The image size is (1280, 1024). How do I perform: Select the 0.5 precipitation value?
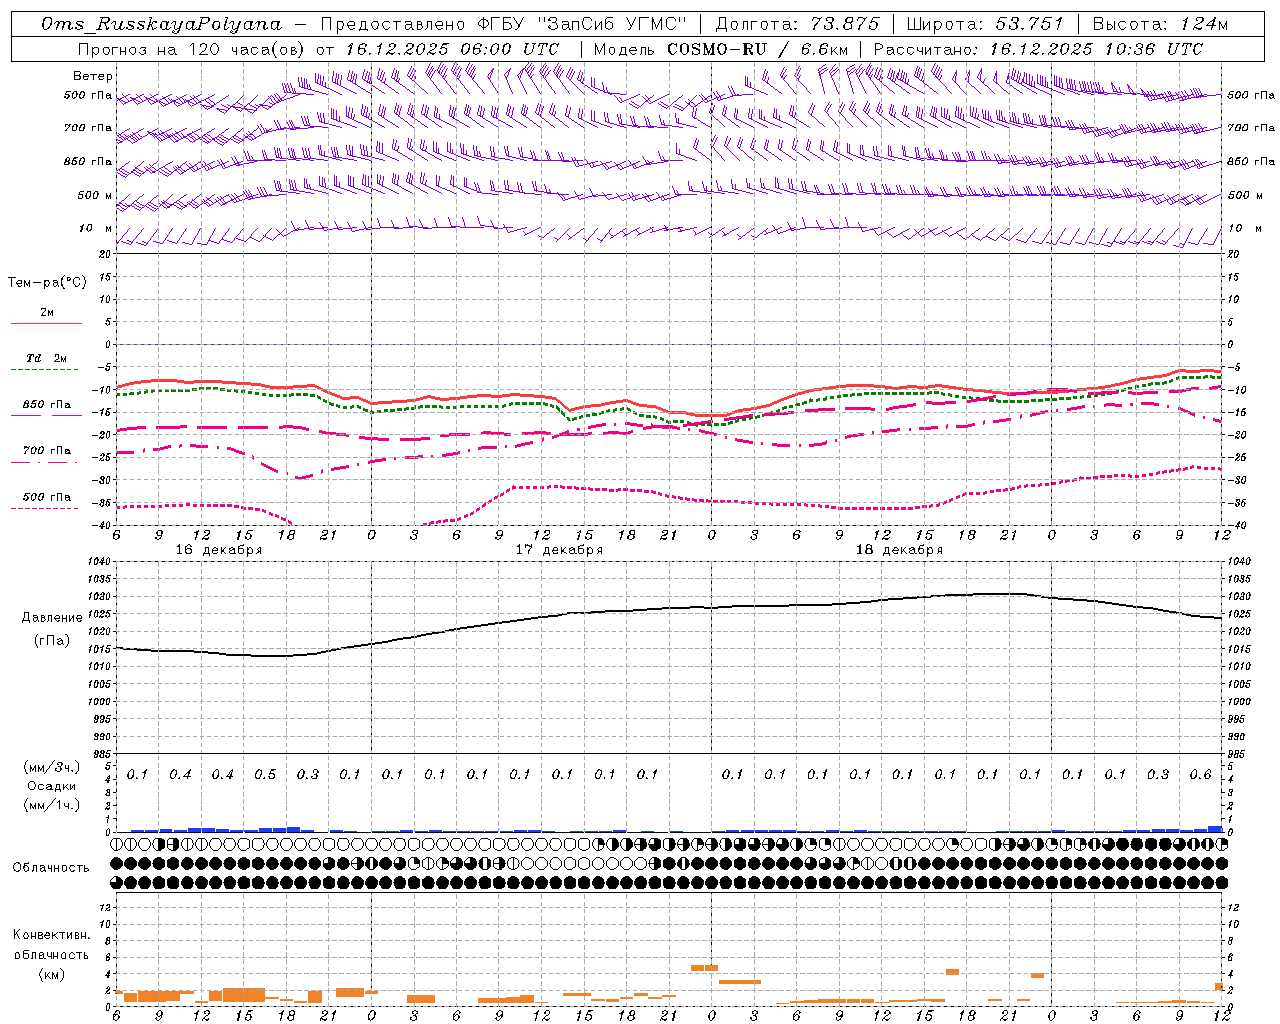(x=265, y=775)
